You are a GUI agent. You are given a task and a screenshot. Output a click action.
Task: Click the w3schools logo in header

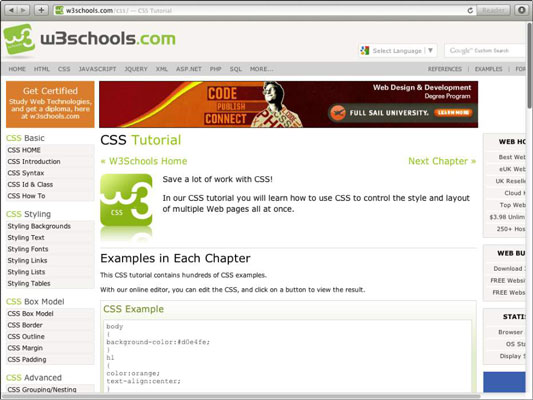point(89,39)
